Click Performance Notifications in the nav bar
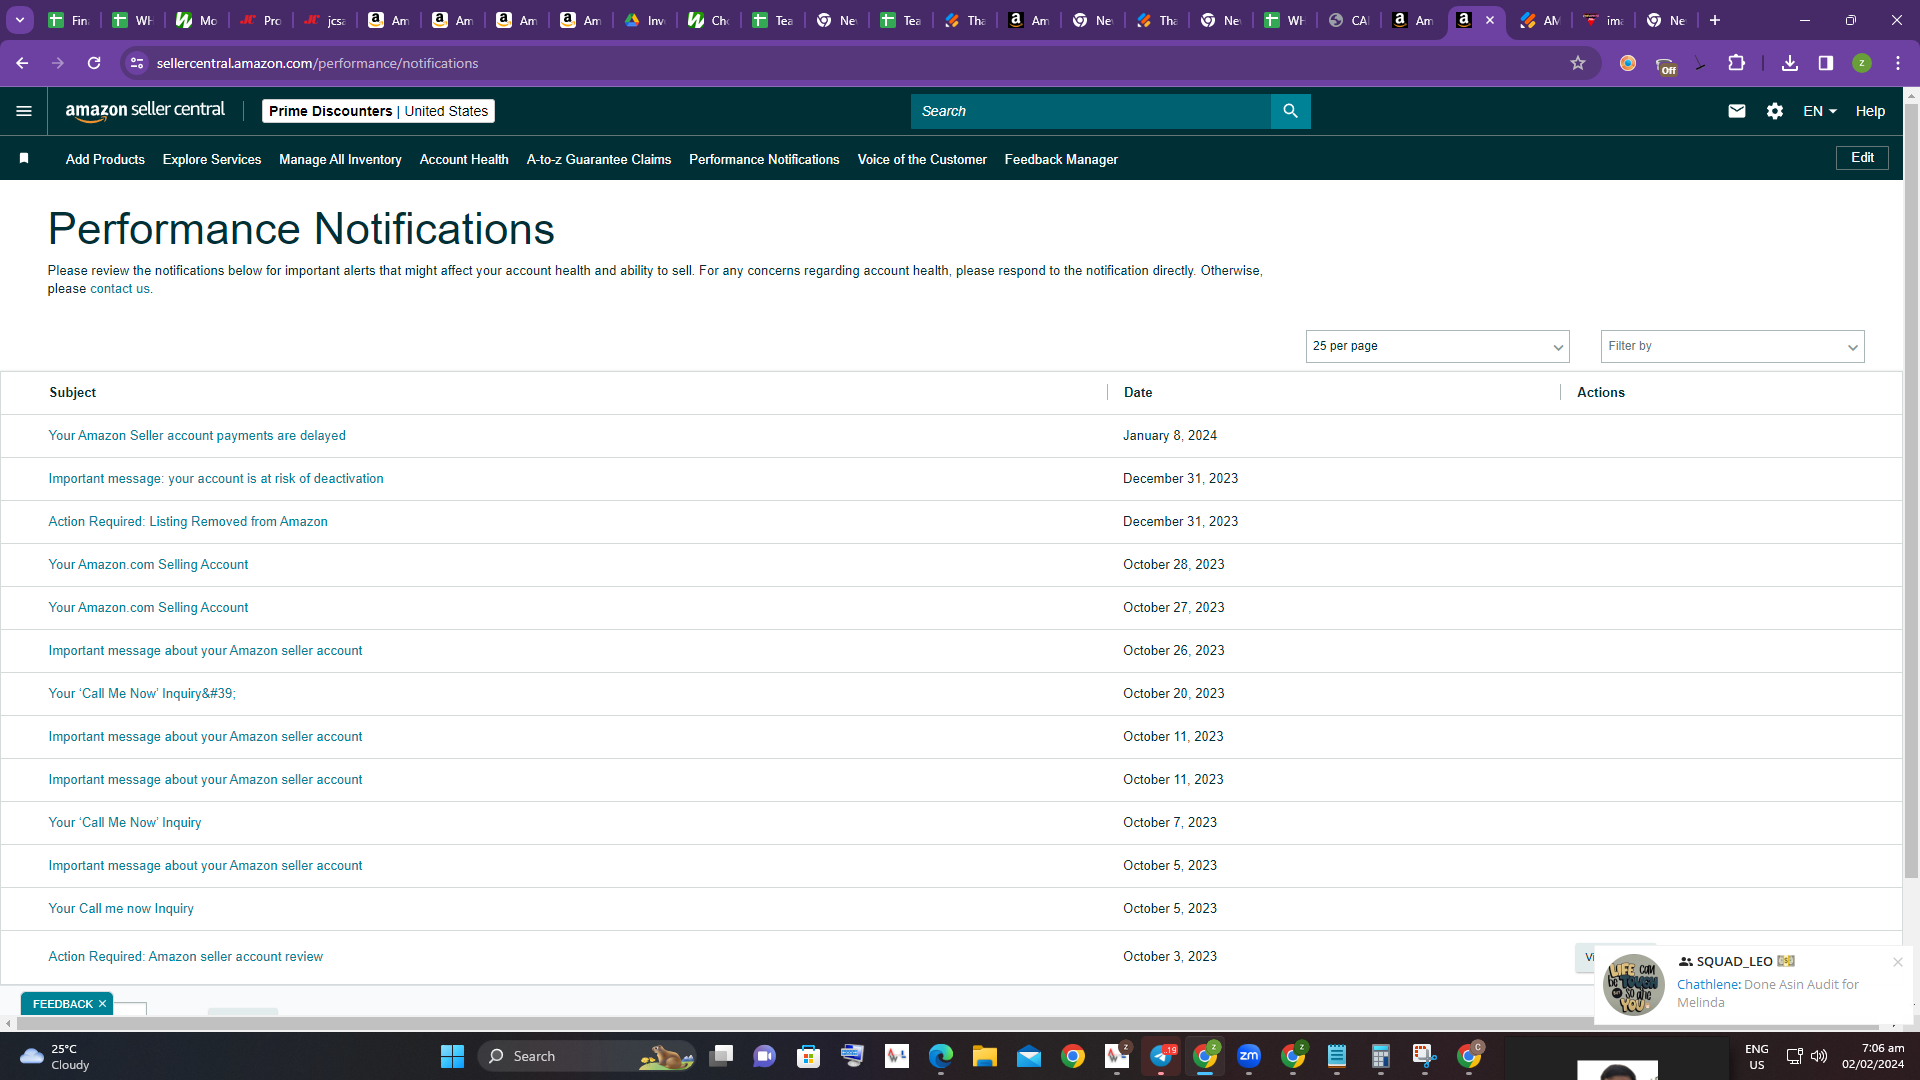The image size is (1920, 1080). (764, 159)
